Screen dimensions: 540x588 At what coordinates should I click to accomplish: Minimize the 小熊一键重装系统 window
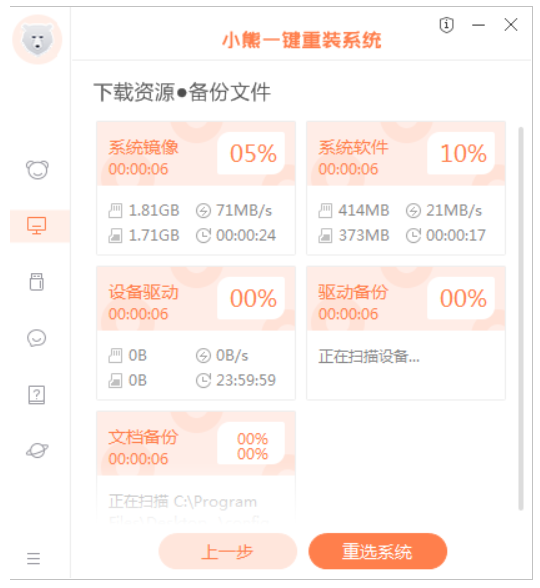click(x=478, y=25)
